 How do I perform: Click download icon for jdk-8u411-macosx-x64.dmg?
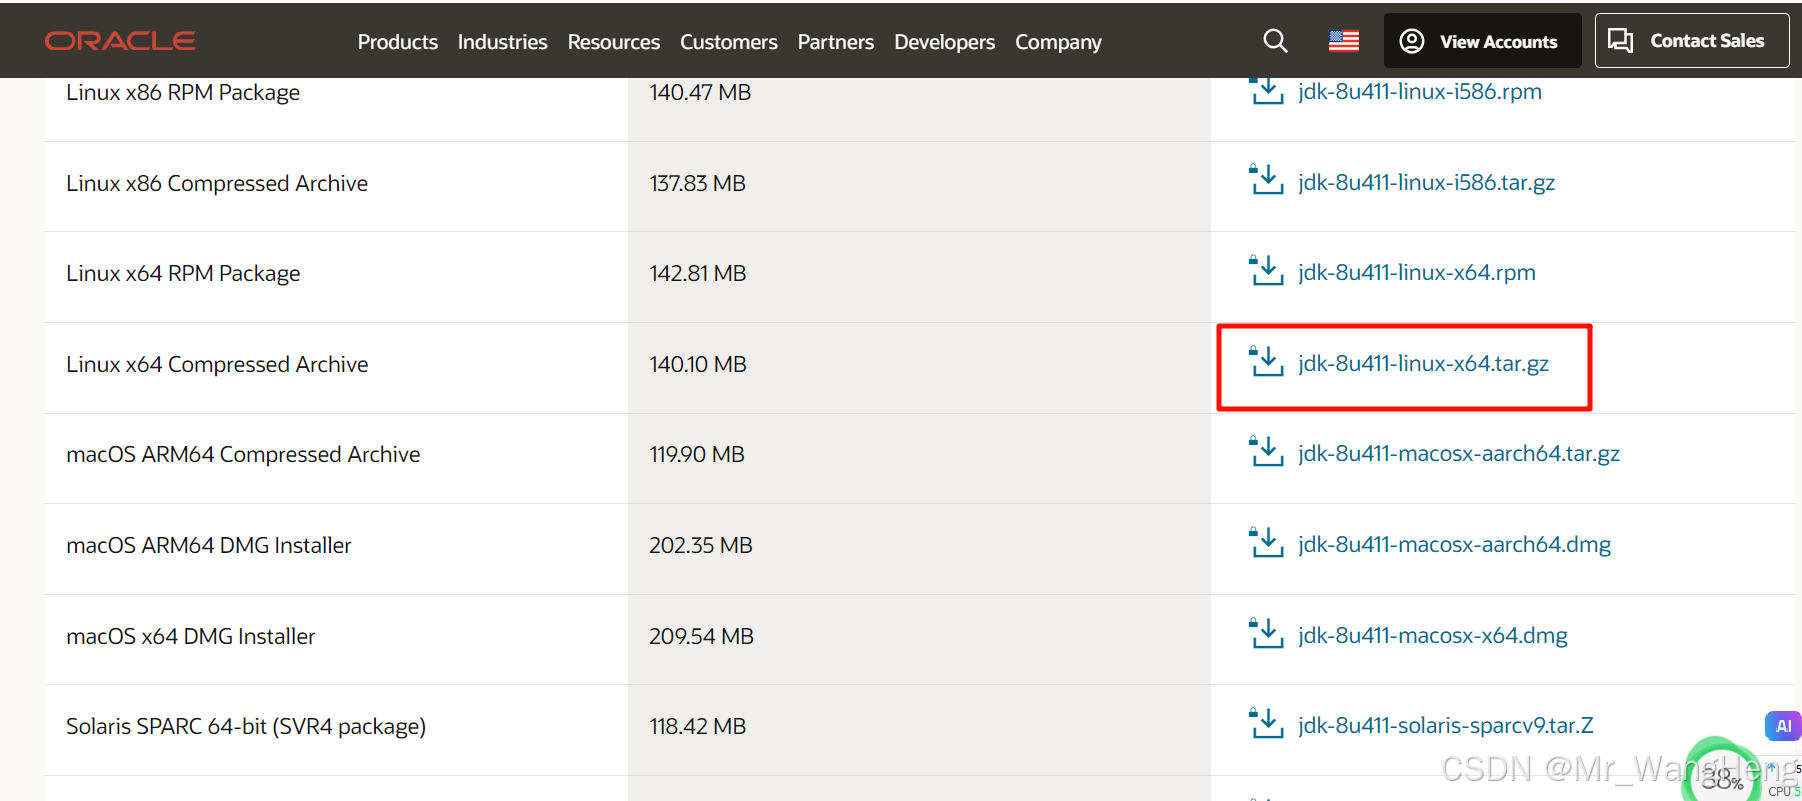point(1266,633)
